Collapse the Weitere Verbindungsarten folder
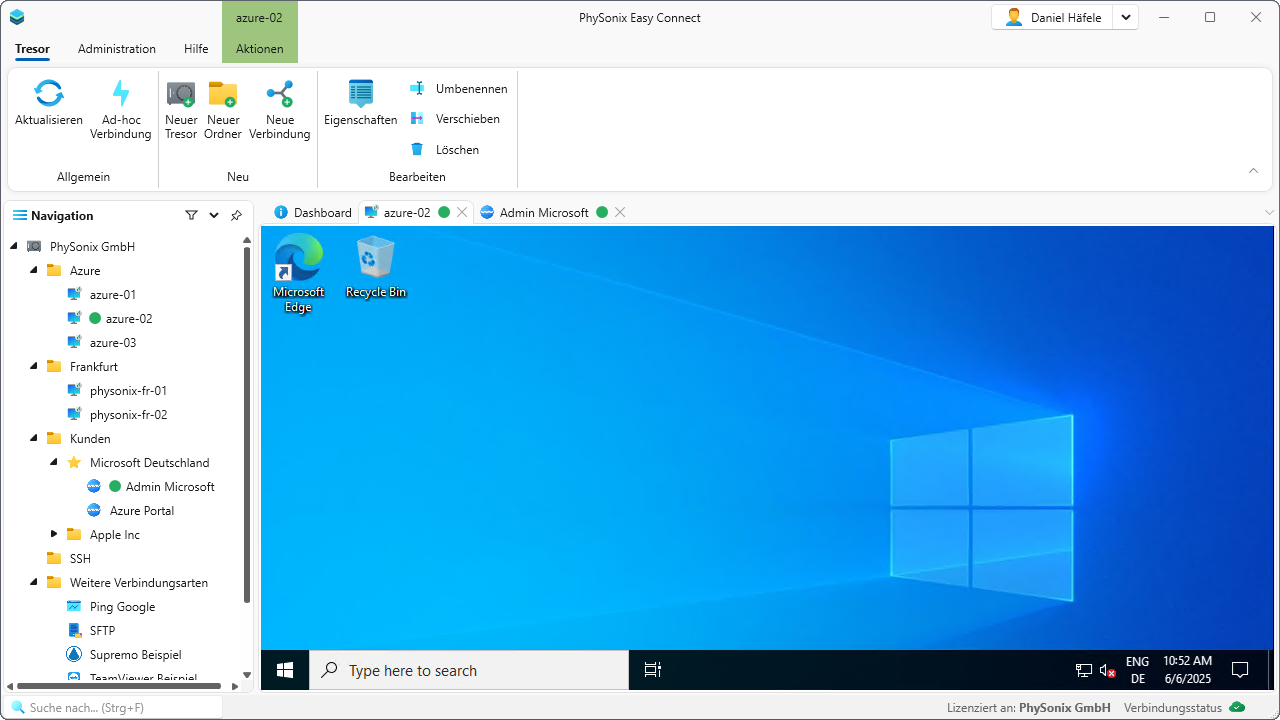The height and width of the screenshot is (720, 1280). (34, 582)
